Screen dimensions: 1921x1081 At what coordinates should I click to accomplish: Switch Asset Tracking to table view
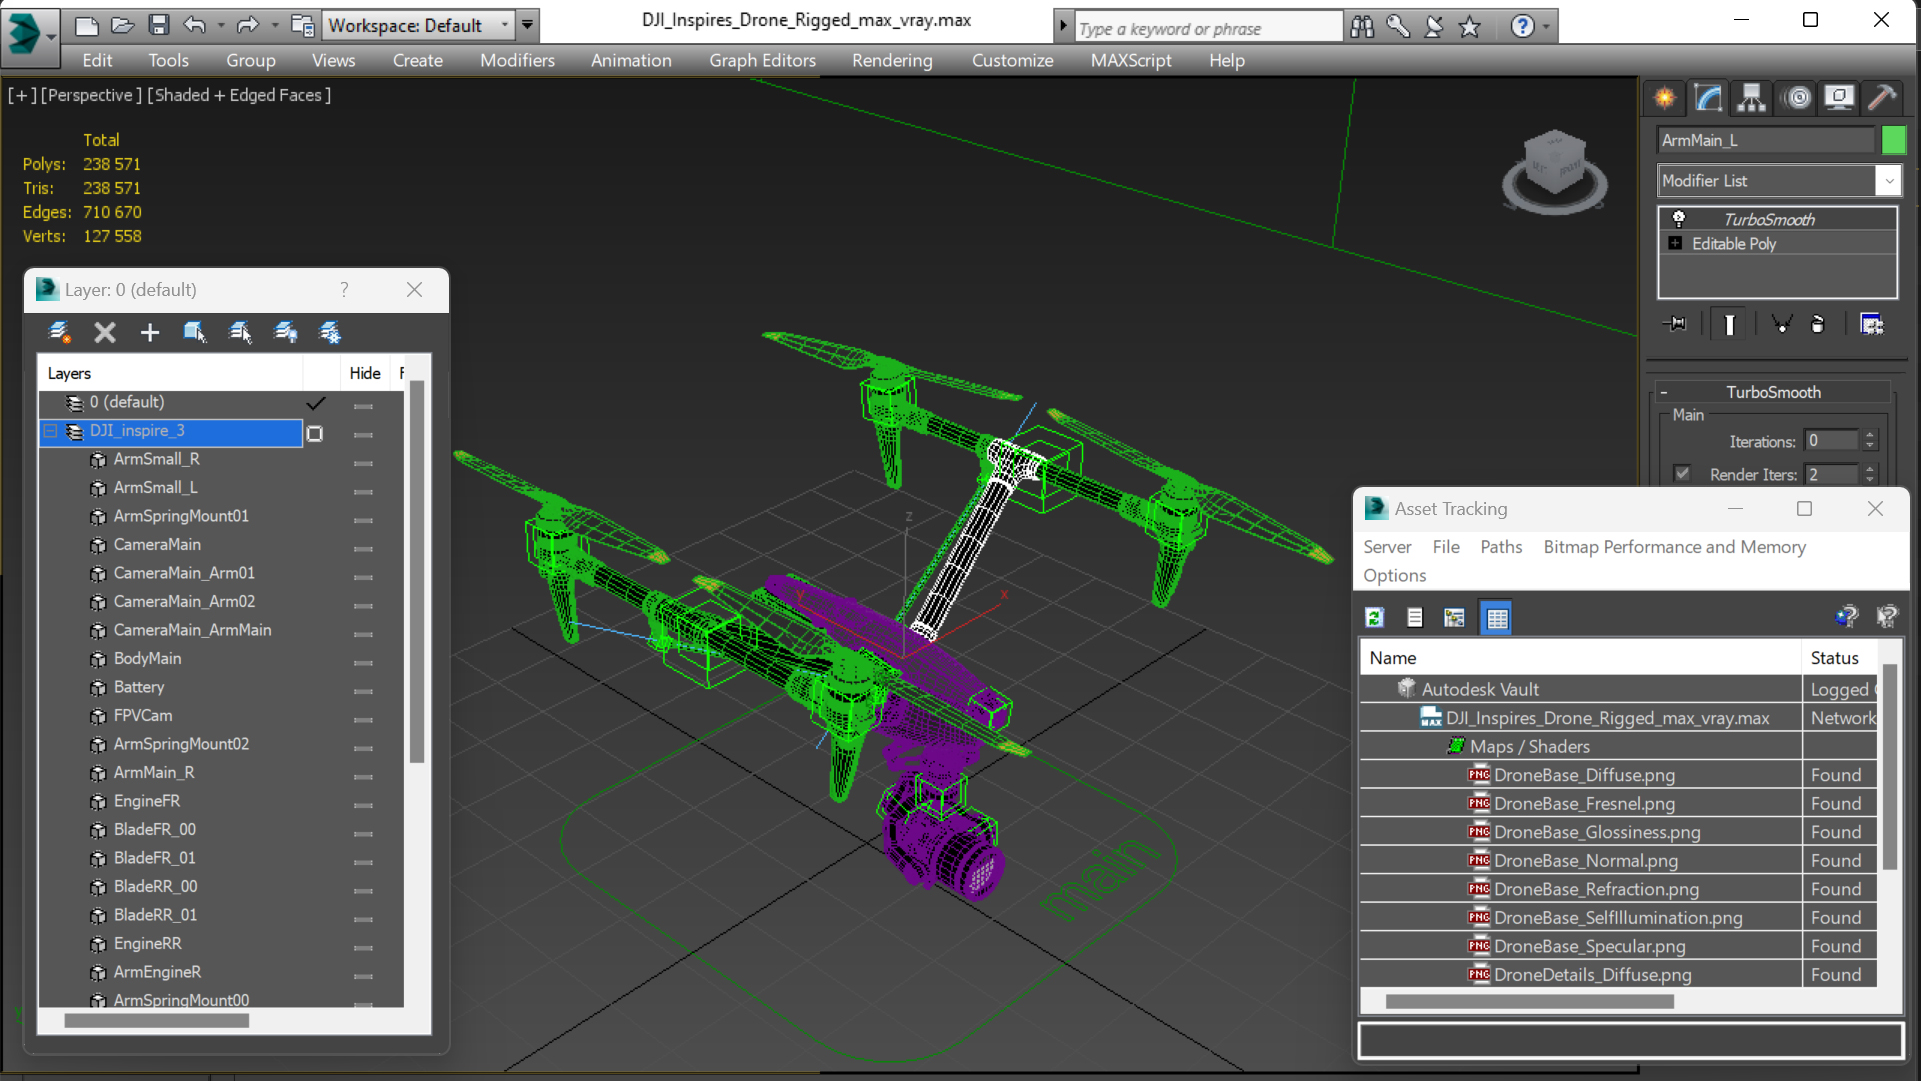point(1496,618)
